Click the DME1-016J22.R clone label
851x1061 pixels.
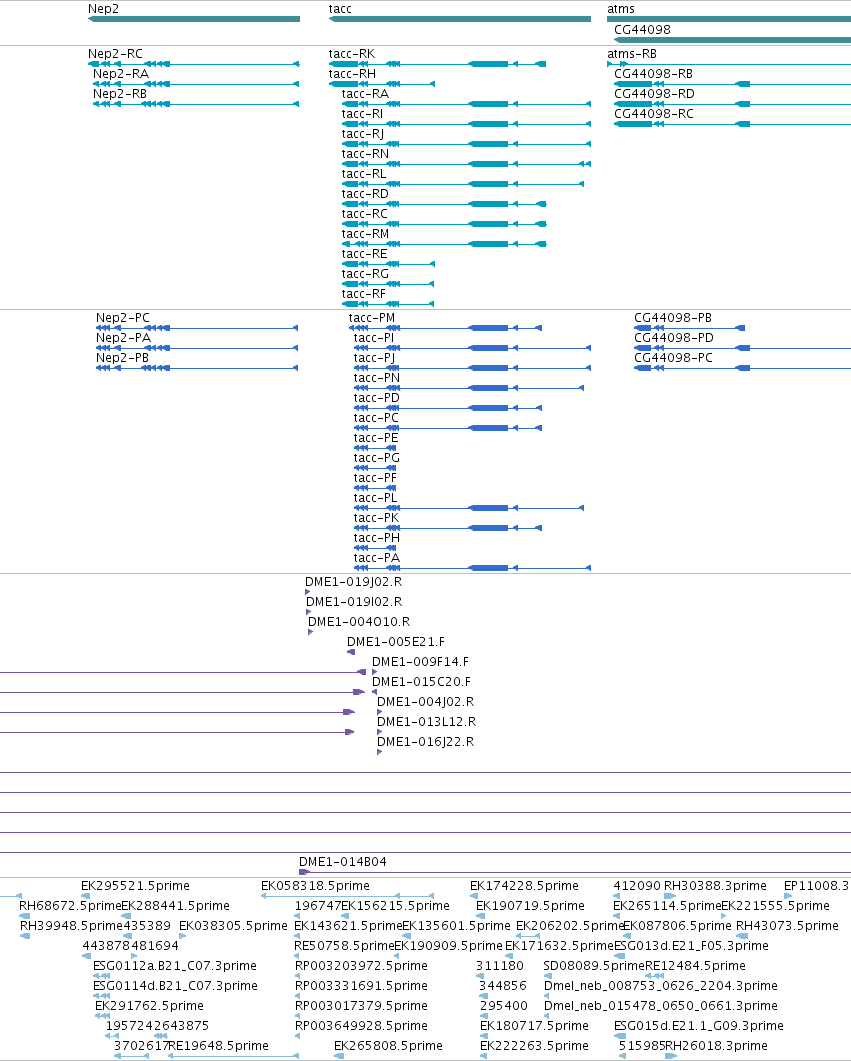426,742
